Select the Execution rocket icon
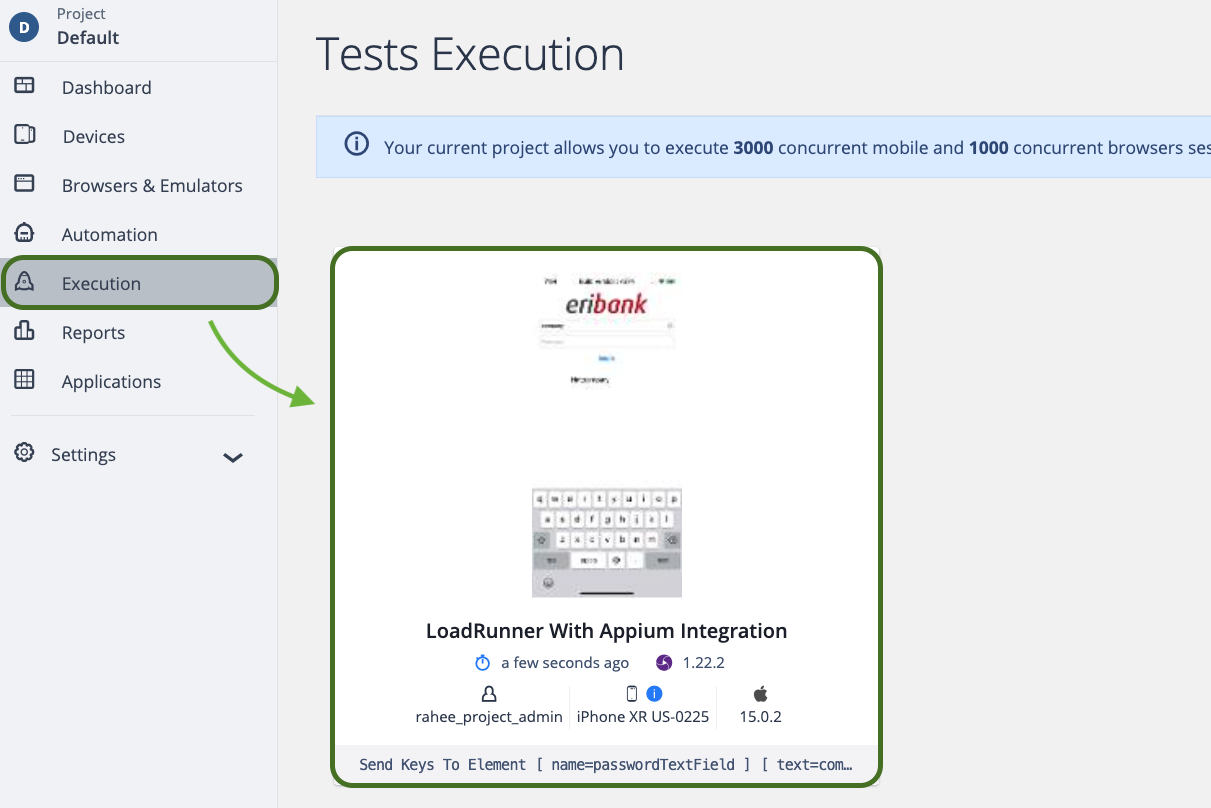 (25, 283)
